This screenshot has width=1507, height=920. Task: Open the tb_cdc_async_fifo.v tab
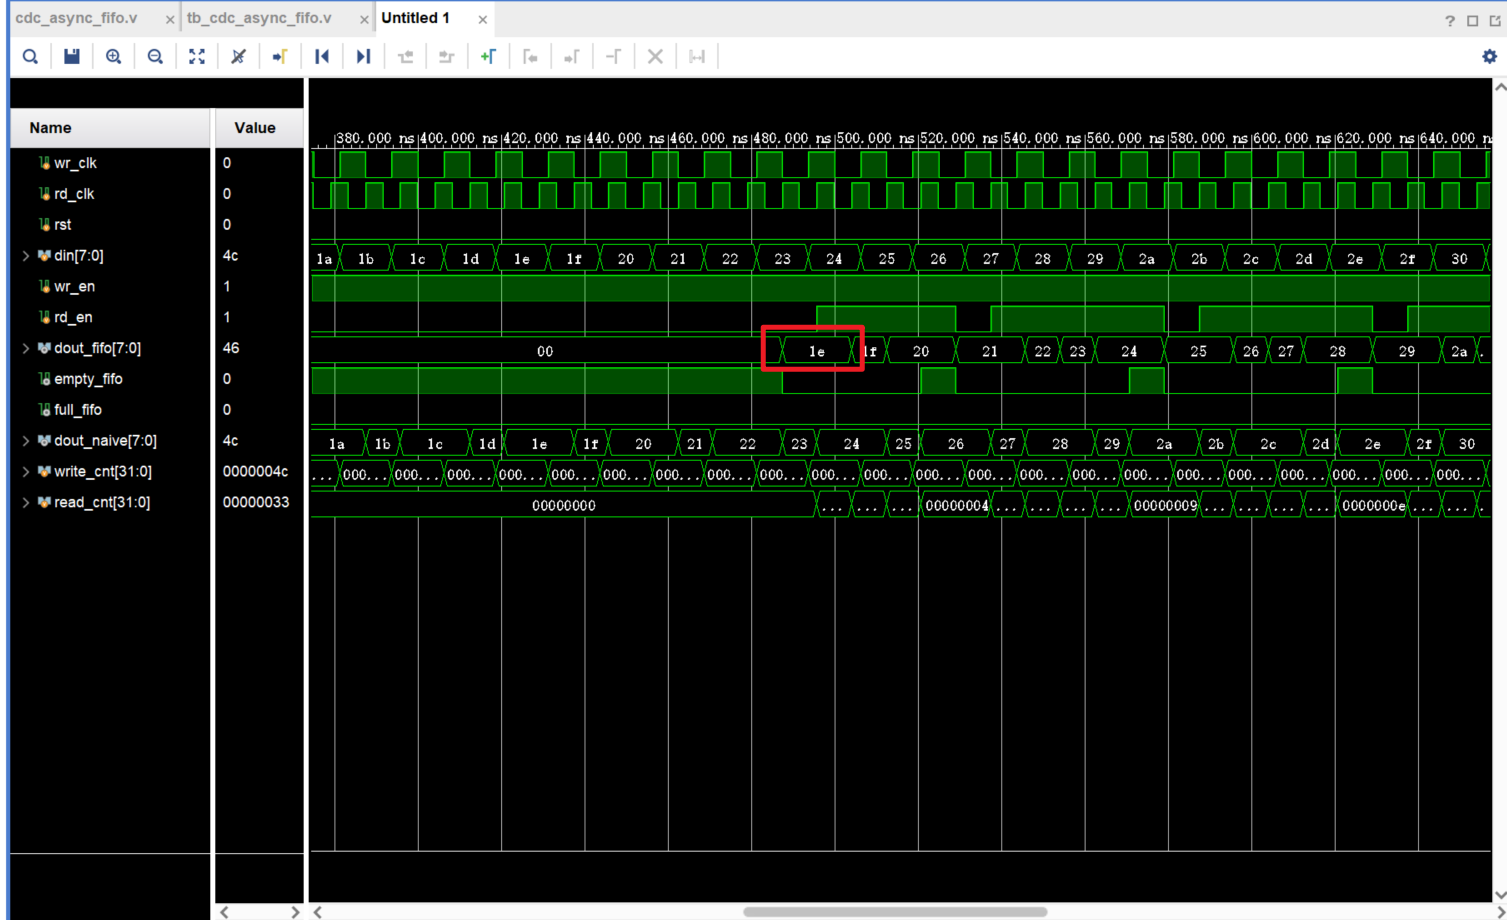click(259, 18)
